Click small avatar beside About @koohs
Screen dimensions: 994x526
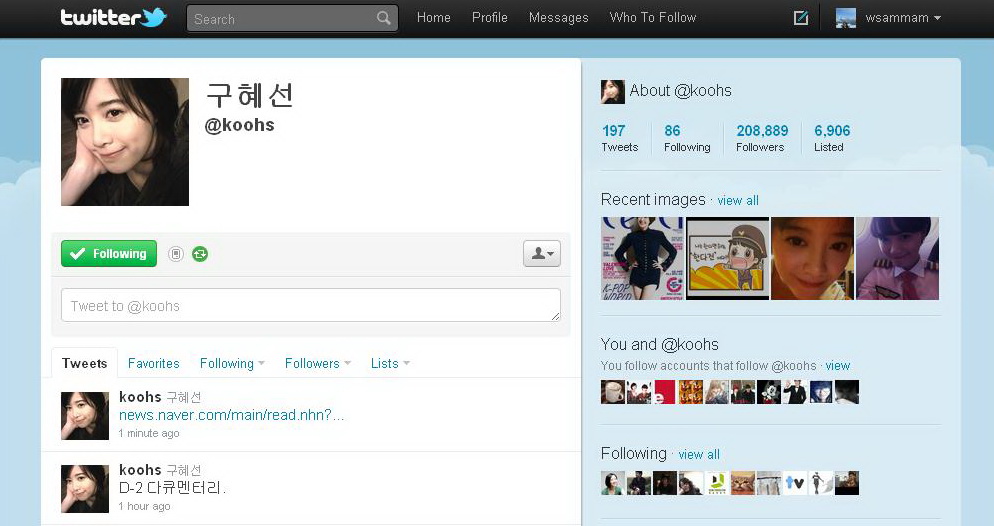coord(612,92)
